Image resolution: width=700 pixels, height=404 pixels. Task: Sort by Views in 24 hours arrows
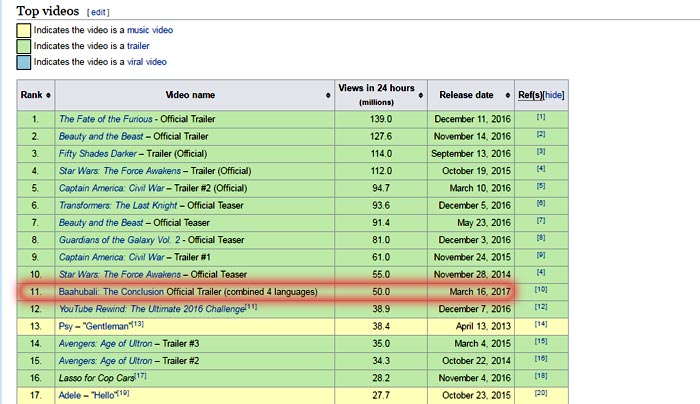(421, 95)
